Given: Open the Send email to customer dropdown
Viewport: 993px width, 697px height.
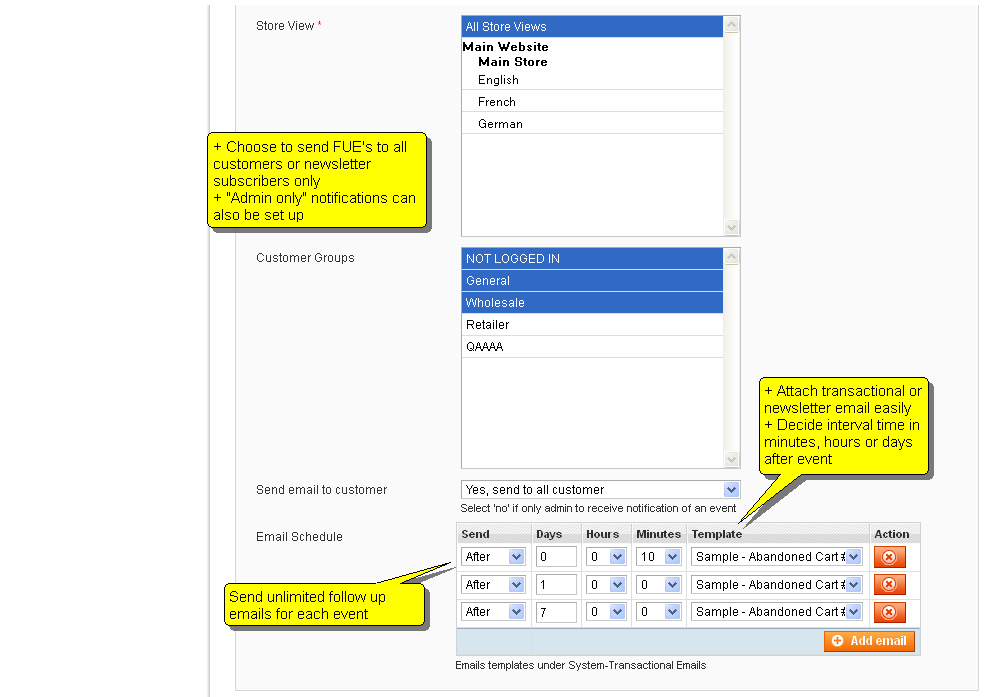Looking at the screenshot, I should pyautogui.click(x=732, y=489).
